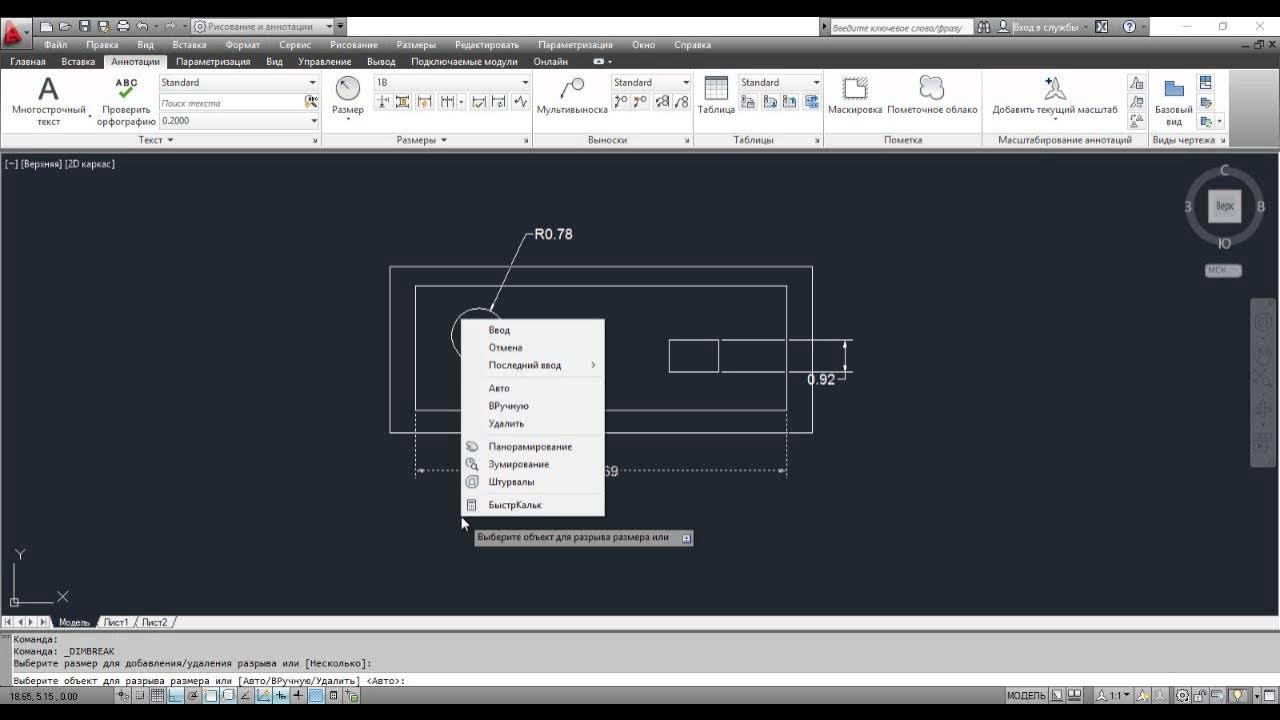Click the QuickCalc (БыстрКальк) calculator icon

(472, 505)
